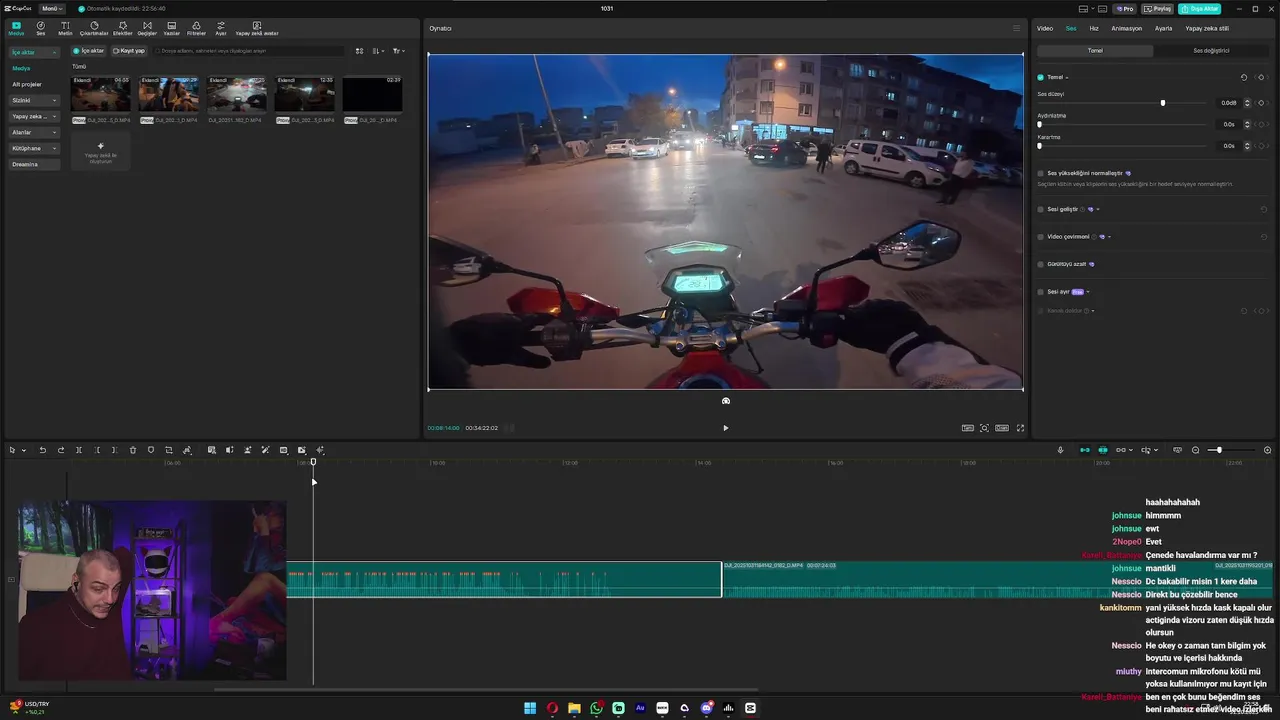Screen dimensions: 1280x720
Task: Open WhatsApp from the taskbar
Action: pyautogui.click(x=597, y=708)
